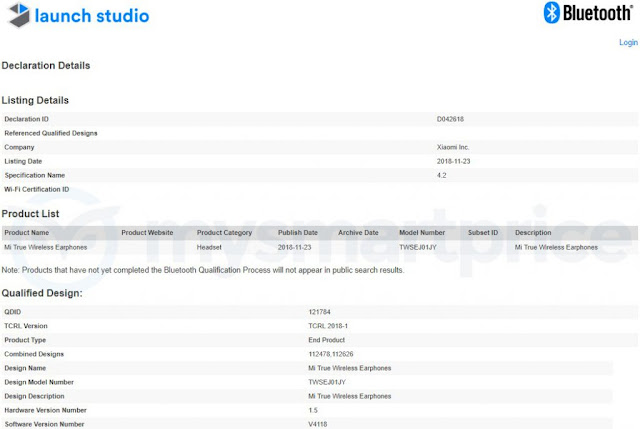Click the Wi-Fi Certification ID label

click(37, 189)
